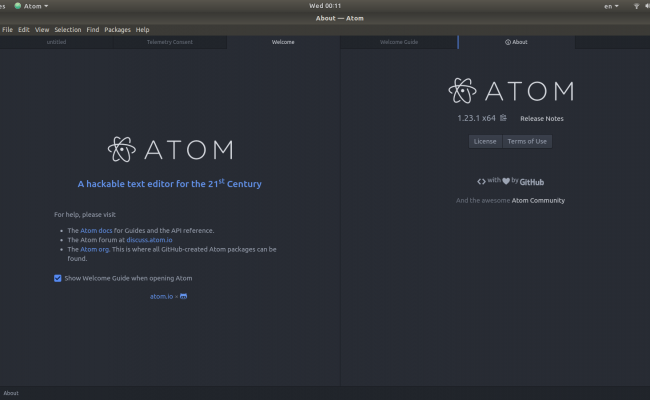650x400 pixels.
Task: Open the Atom org link
Action: click(95, 249)
